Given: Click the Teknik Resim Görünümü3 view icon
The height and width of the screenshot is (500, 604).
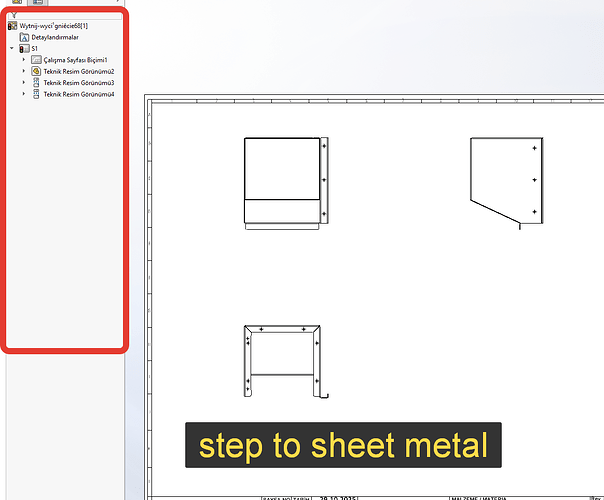Looking at the screenshot, I should (36, 82).
